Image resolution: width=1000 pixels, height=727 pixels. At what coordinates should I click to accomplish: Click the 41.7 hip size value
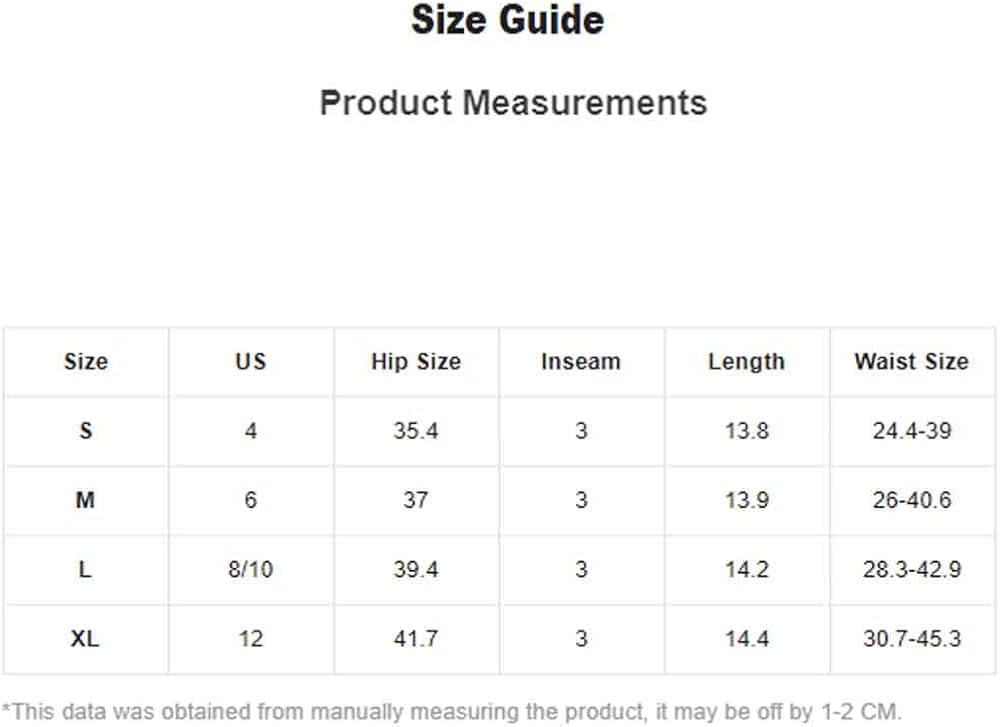pos(416,638)
